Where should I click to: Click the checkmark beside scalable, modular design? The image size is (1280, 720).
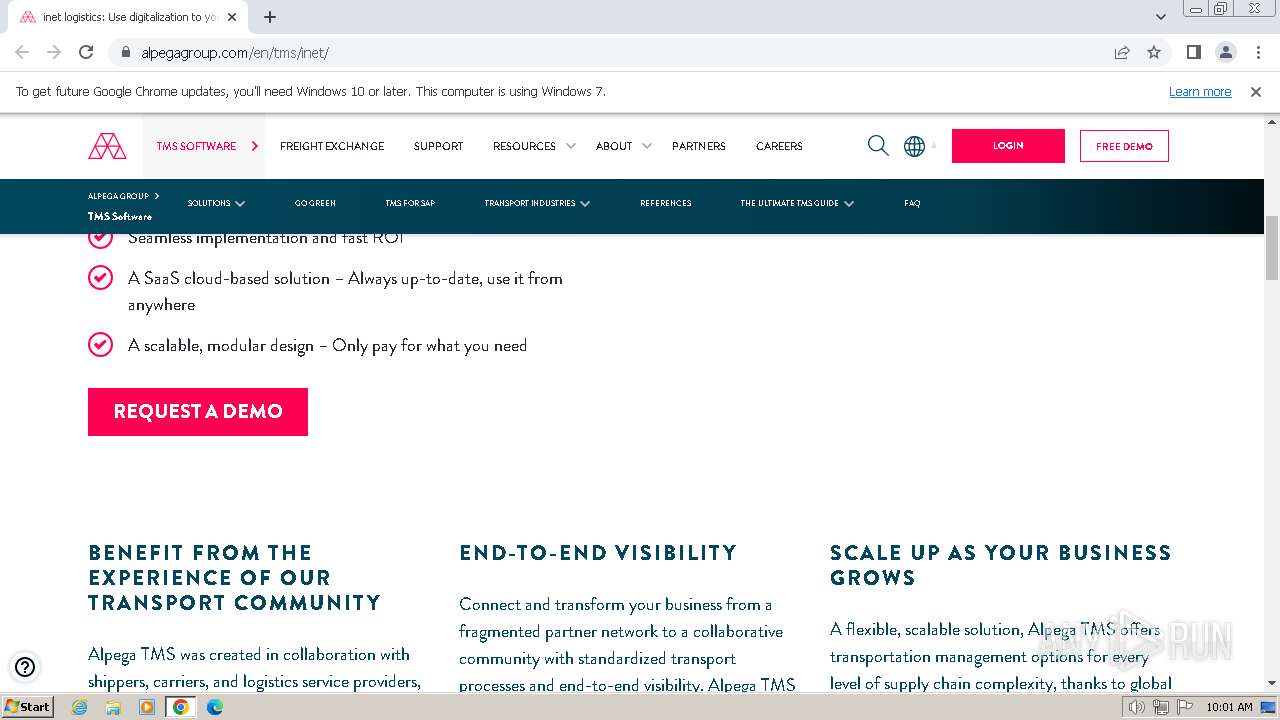coord(100,345)
